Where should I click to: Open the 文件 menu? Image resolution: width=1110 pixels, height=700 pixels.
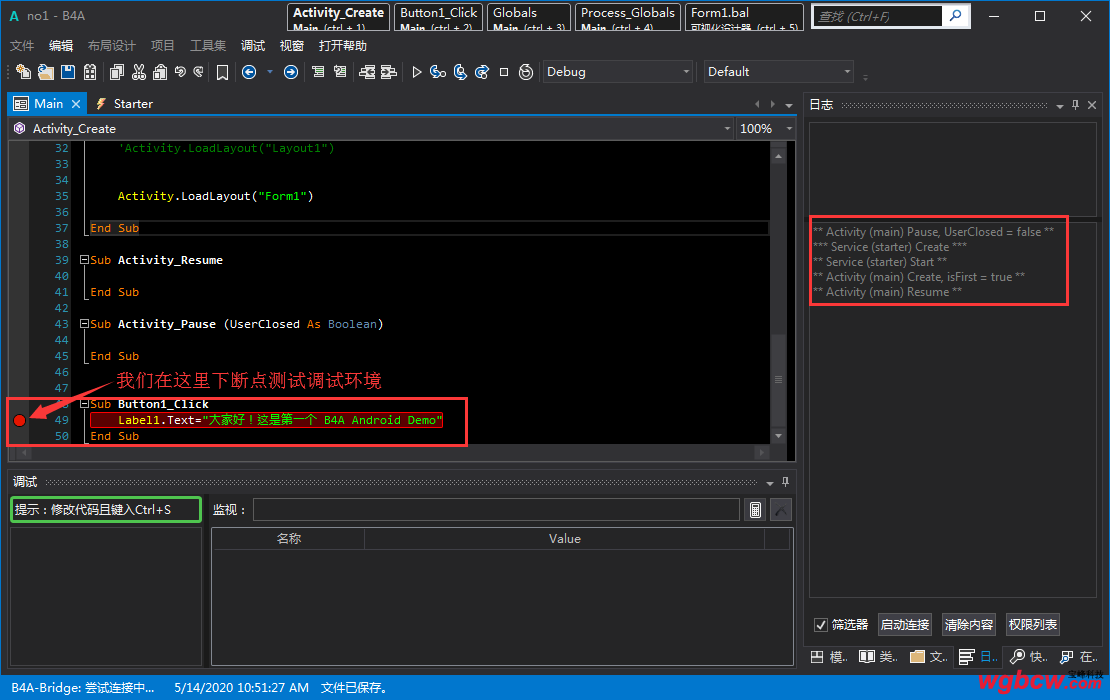click(x=22, y=46)
